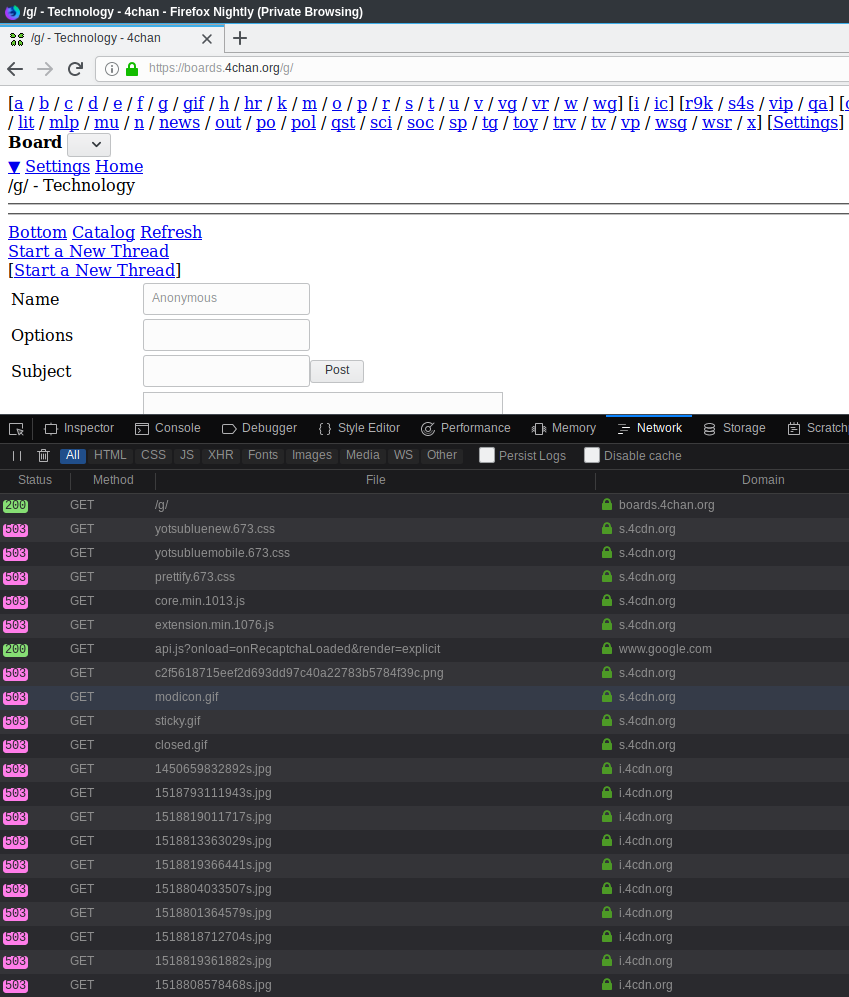The width and height of the screenshot is (849, 997).
Task: Filter network requests by Images
Action: [312, 455]
